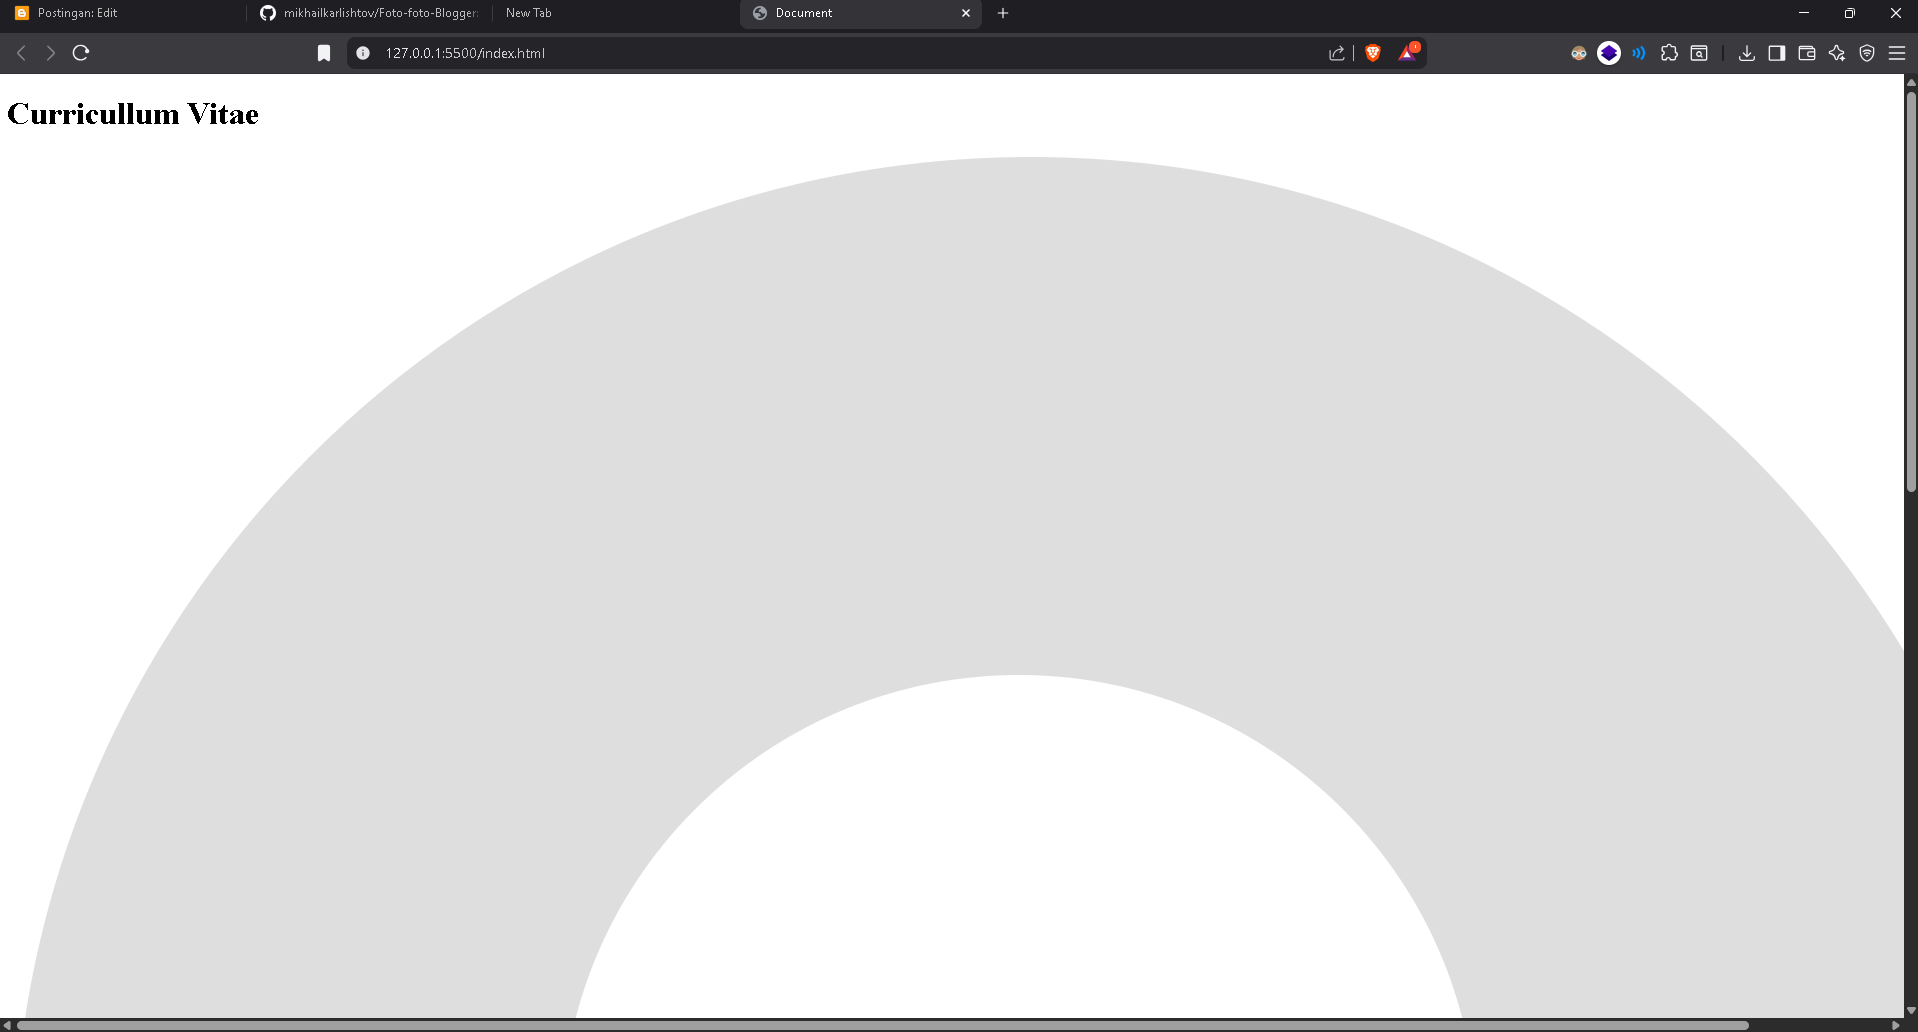Open Brave Rewards triangle icon

click(x=1408, y=52)
